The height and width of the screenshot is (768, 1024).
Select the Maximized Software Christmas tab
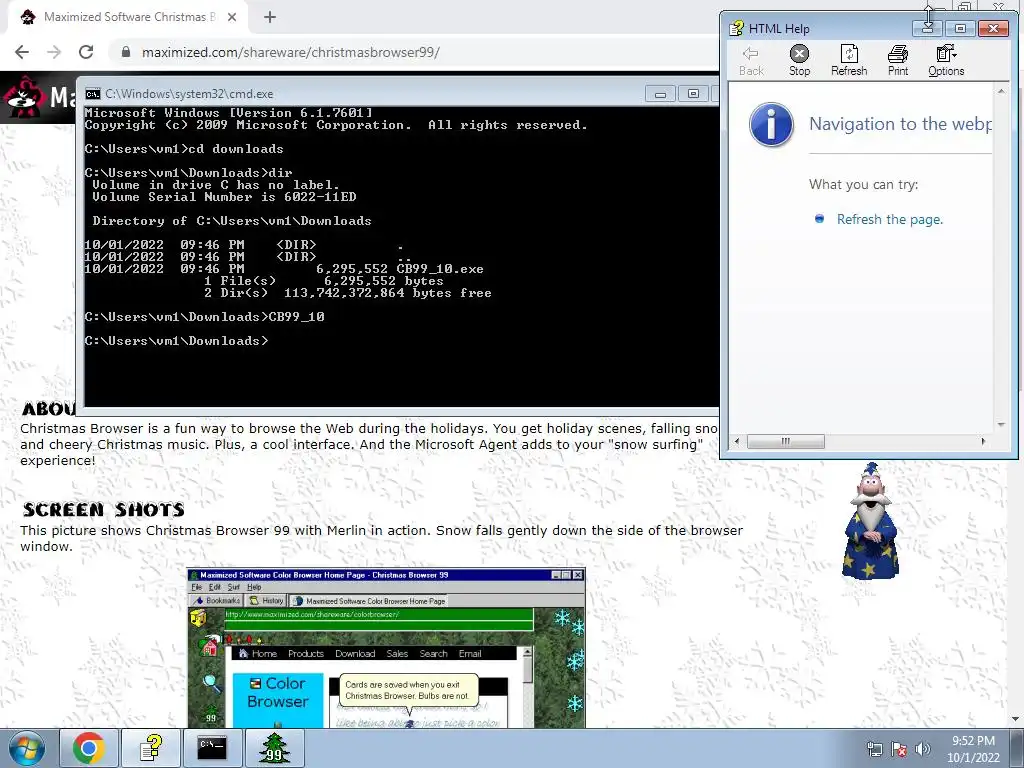[127, 17]
